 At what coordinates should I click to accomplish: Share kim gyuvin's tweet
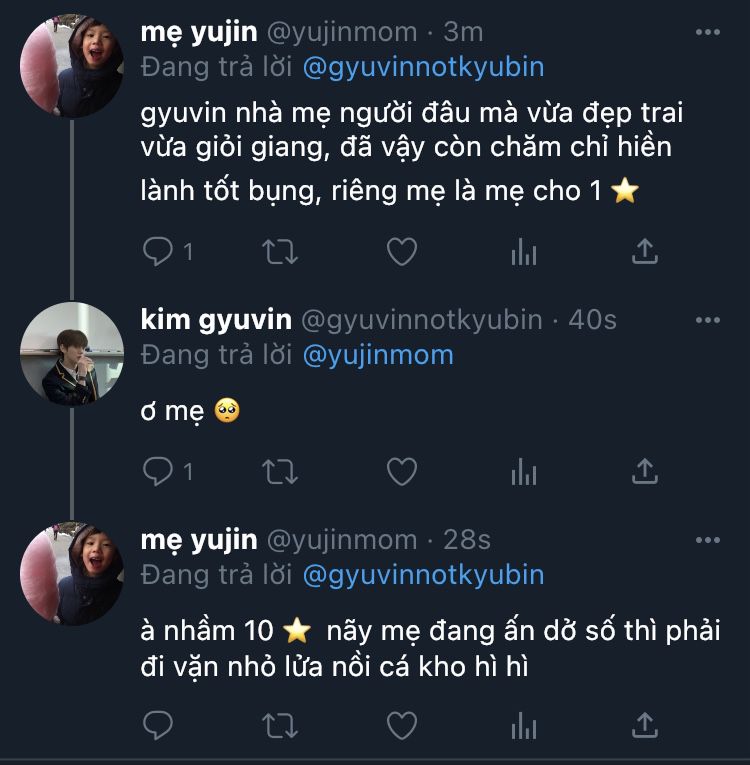point(645,470)
